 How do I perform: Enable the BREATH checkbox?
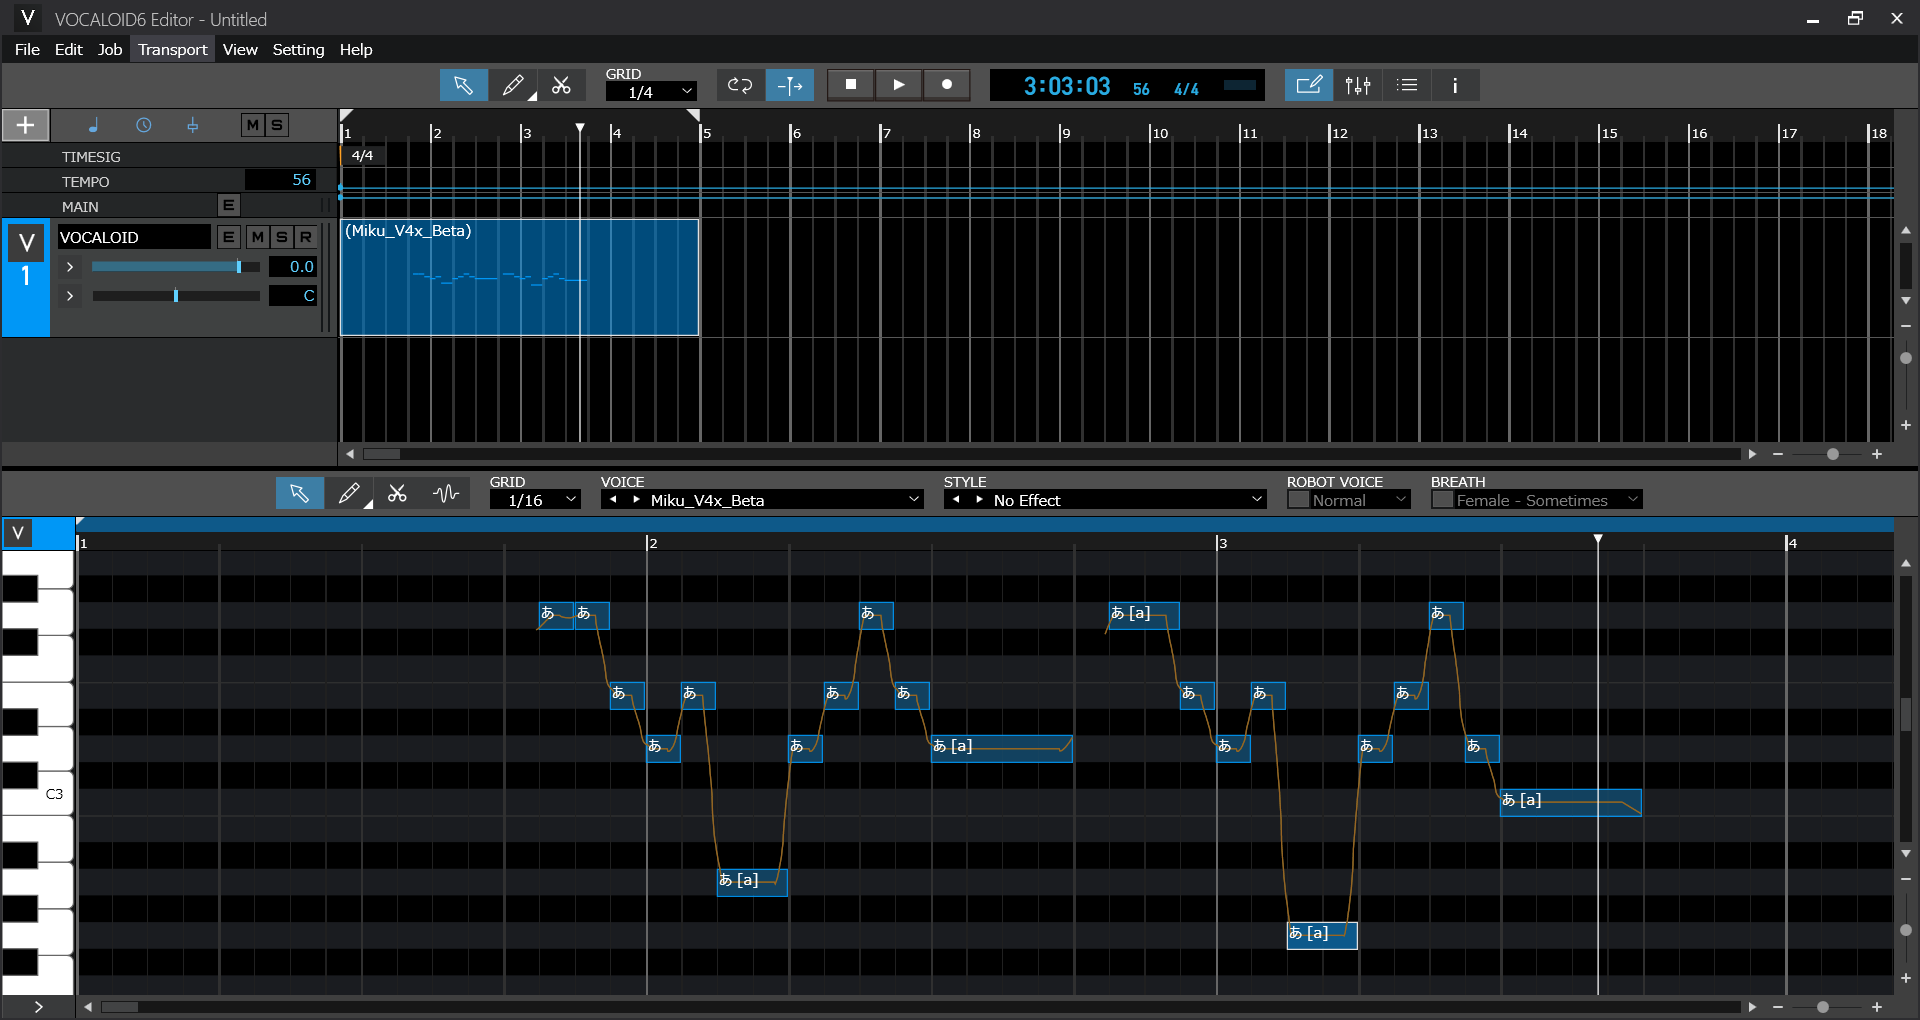coord(1442,500)
